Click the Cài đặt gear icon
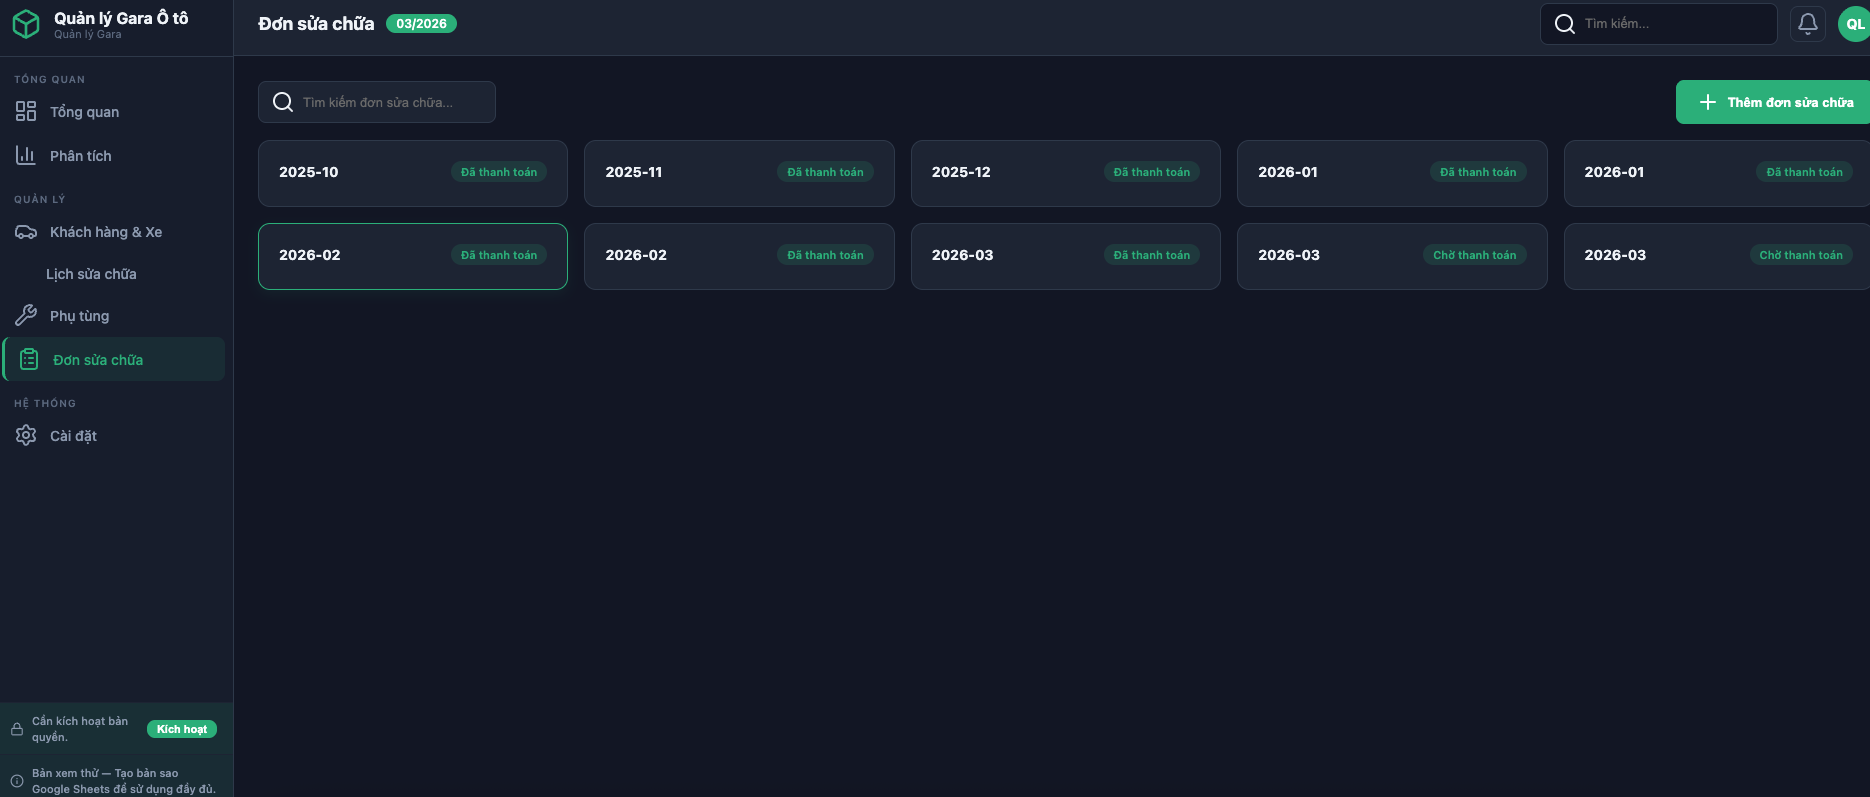1870x797 pixels. pos(26,436)
